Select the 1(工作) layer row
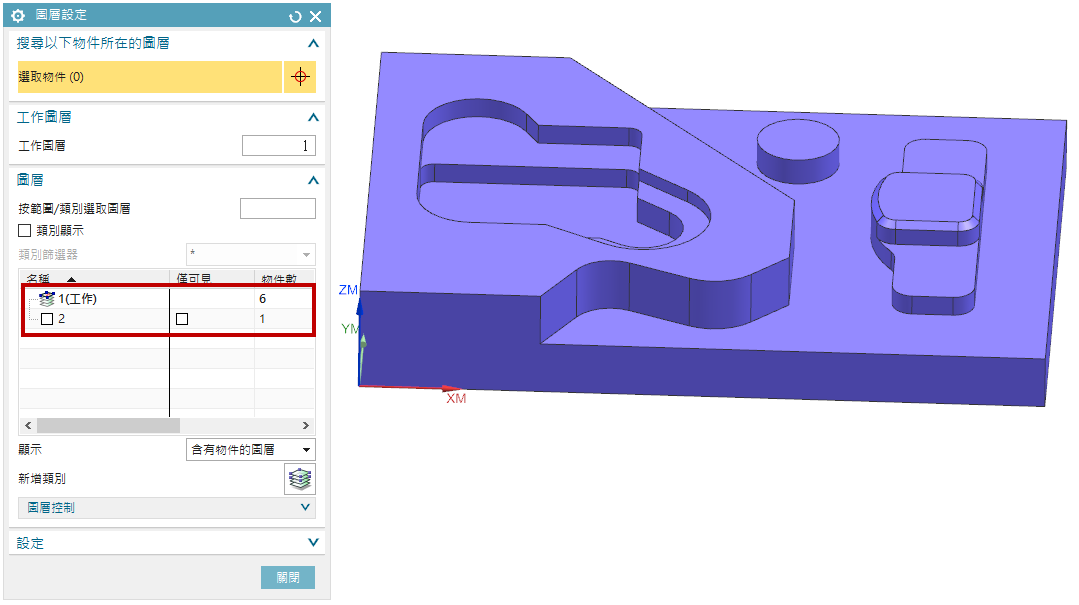 (167, 299)
